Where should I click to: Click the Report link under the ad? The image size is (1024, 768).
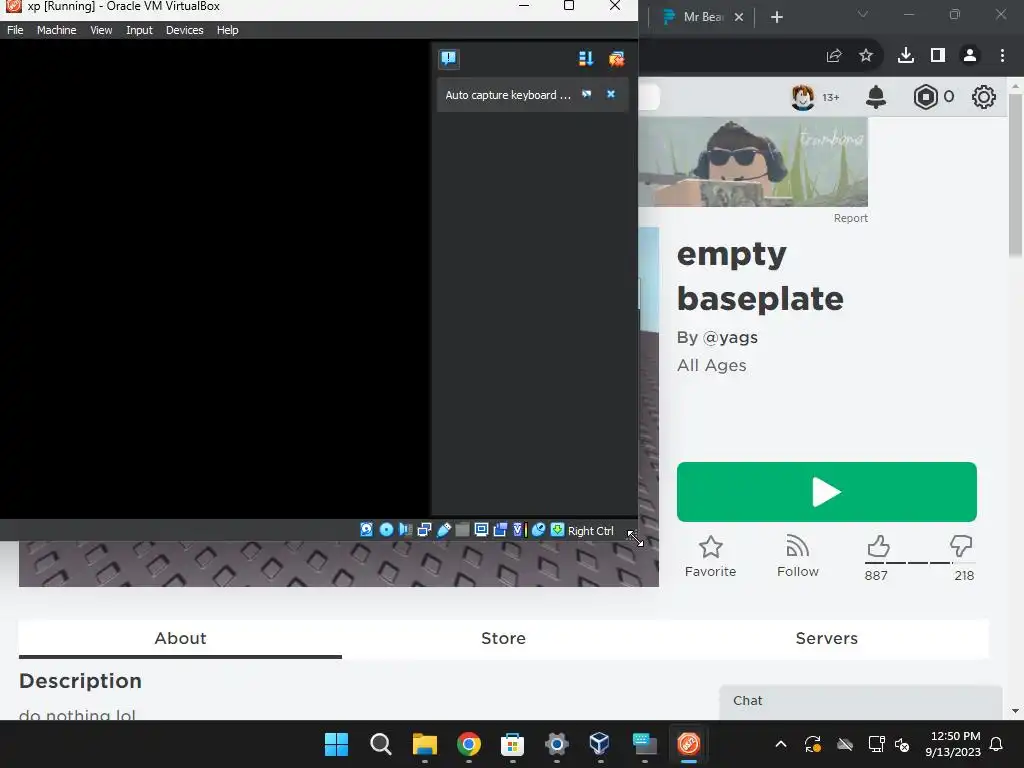pos(850,218)
